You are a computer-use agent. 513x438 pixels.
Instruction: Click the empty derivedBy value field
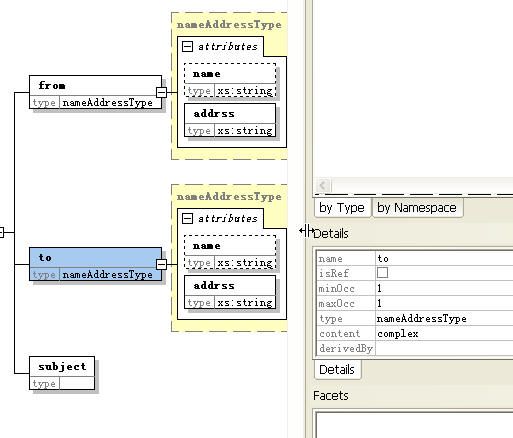(444, 349)
